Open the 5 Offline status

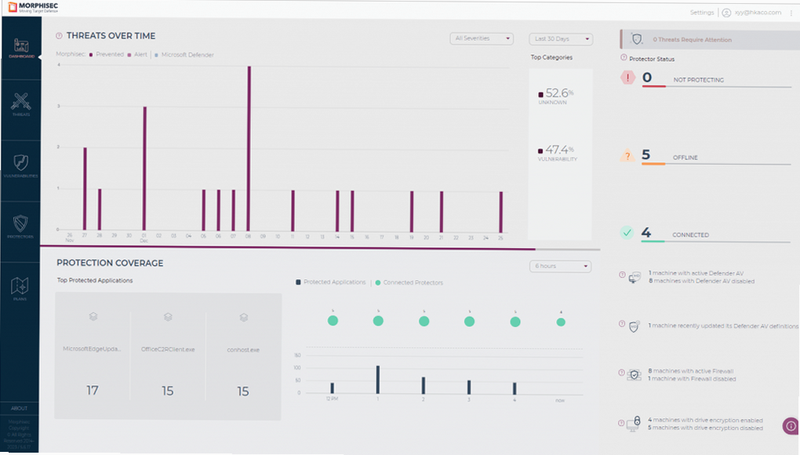706,156
